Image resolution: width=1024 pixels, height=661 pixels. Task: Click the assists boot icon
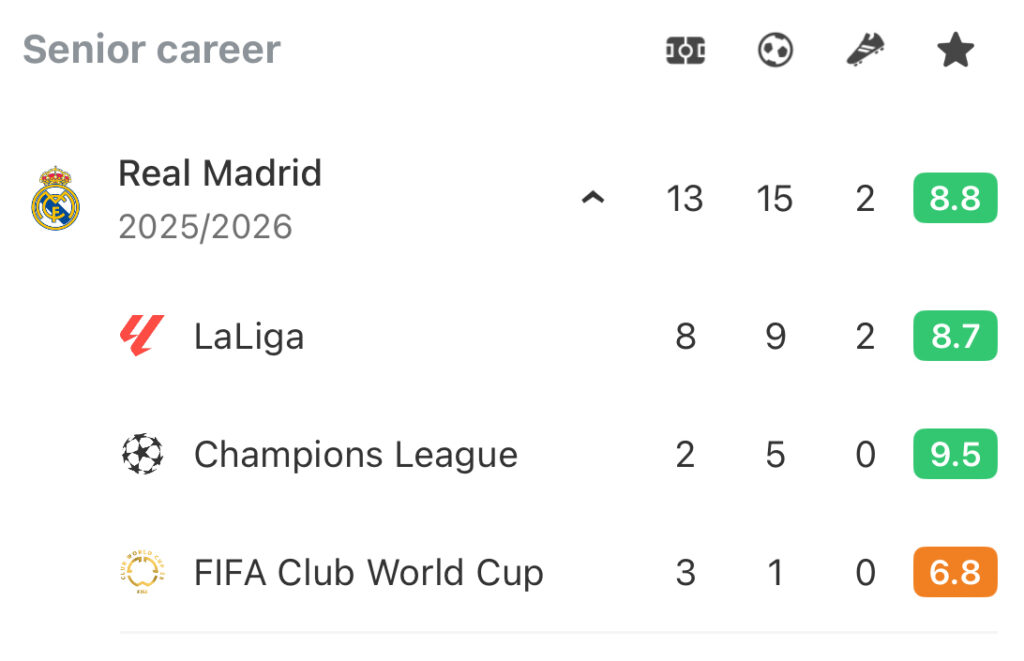[865, 50]
